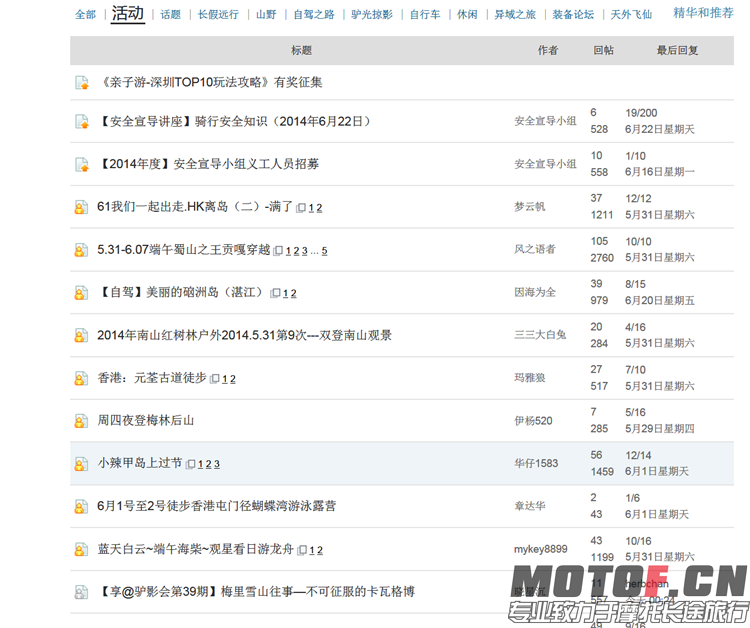Screen dimensions: 750x628
Task: Open 6月1号至2号徒步香港屯门径 thread
Action: pos(216,506)
